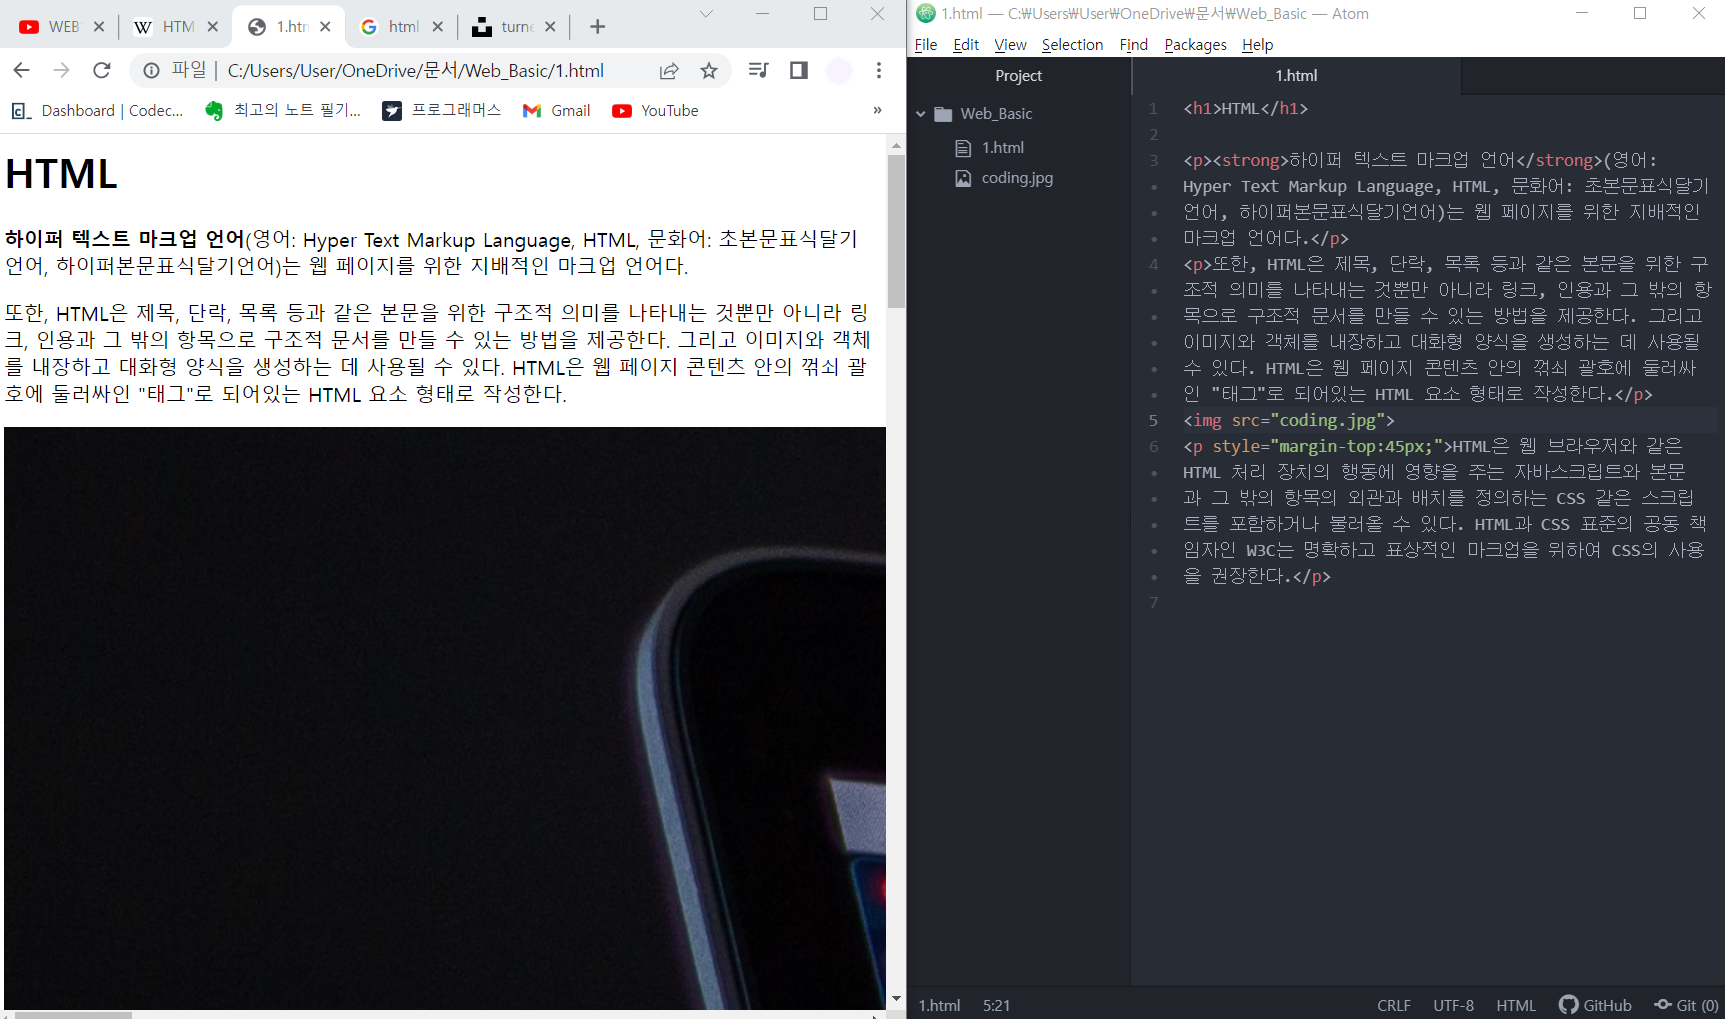
Task: Open GitHub panel from status bar
Action: (1595, 1005)
